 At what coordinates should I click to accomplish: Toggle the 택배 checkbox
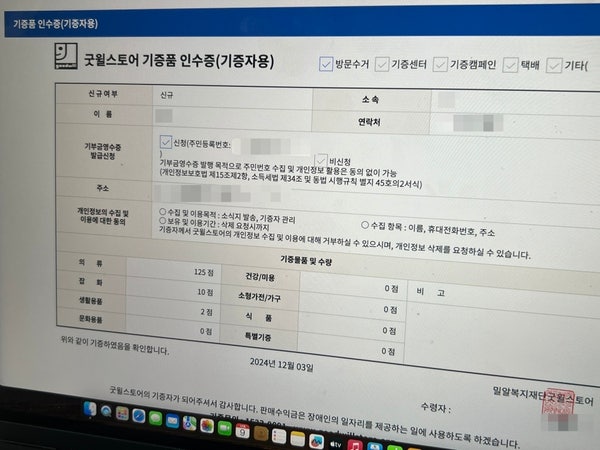coord(510,65)
